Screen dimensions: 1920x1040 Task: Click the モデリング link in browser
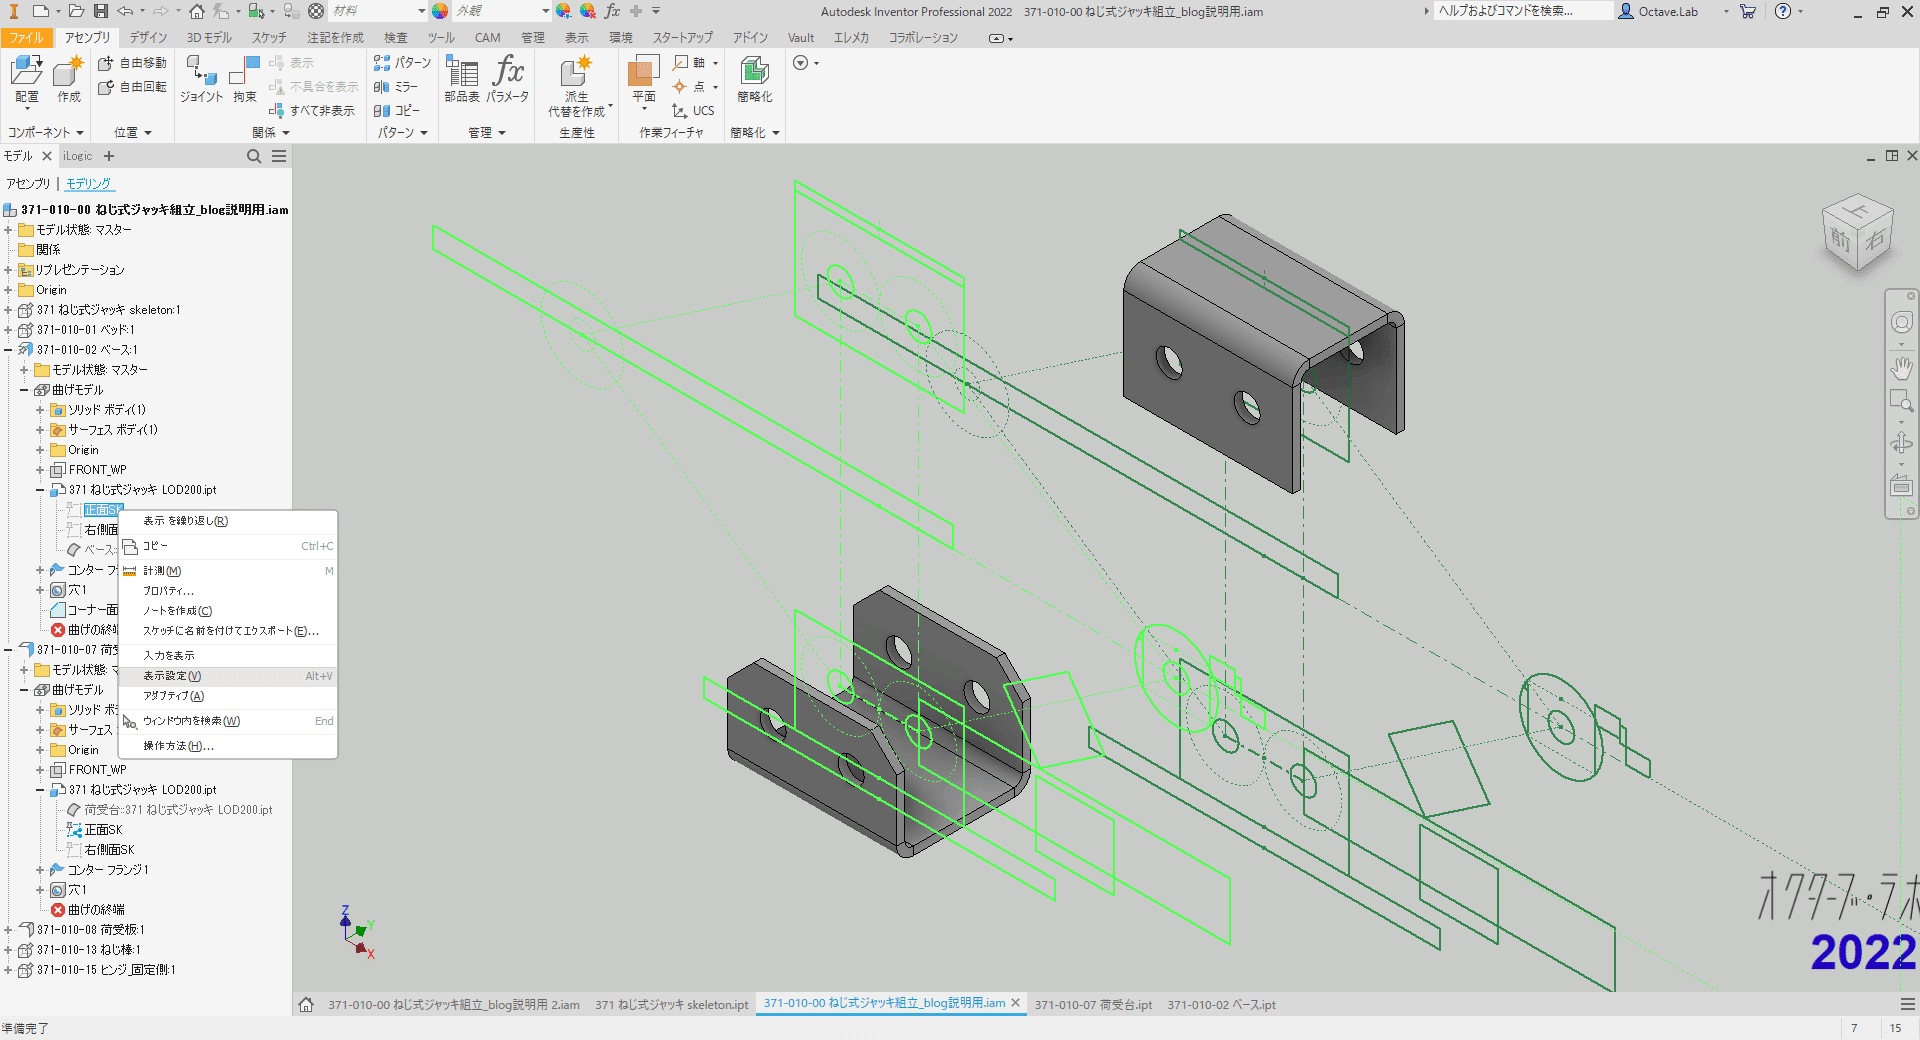[x=89, y=184]
